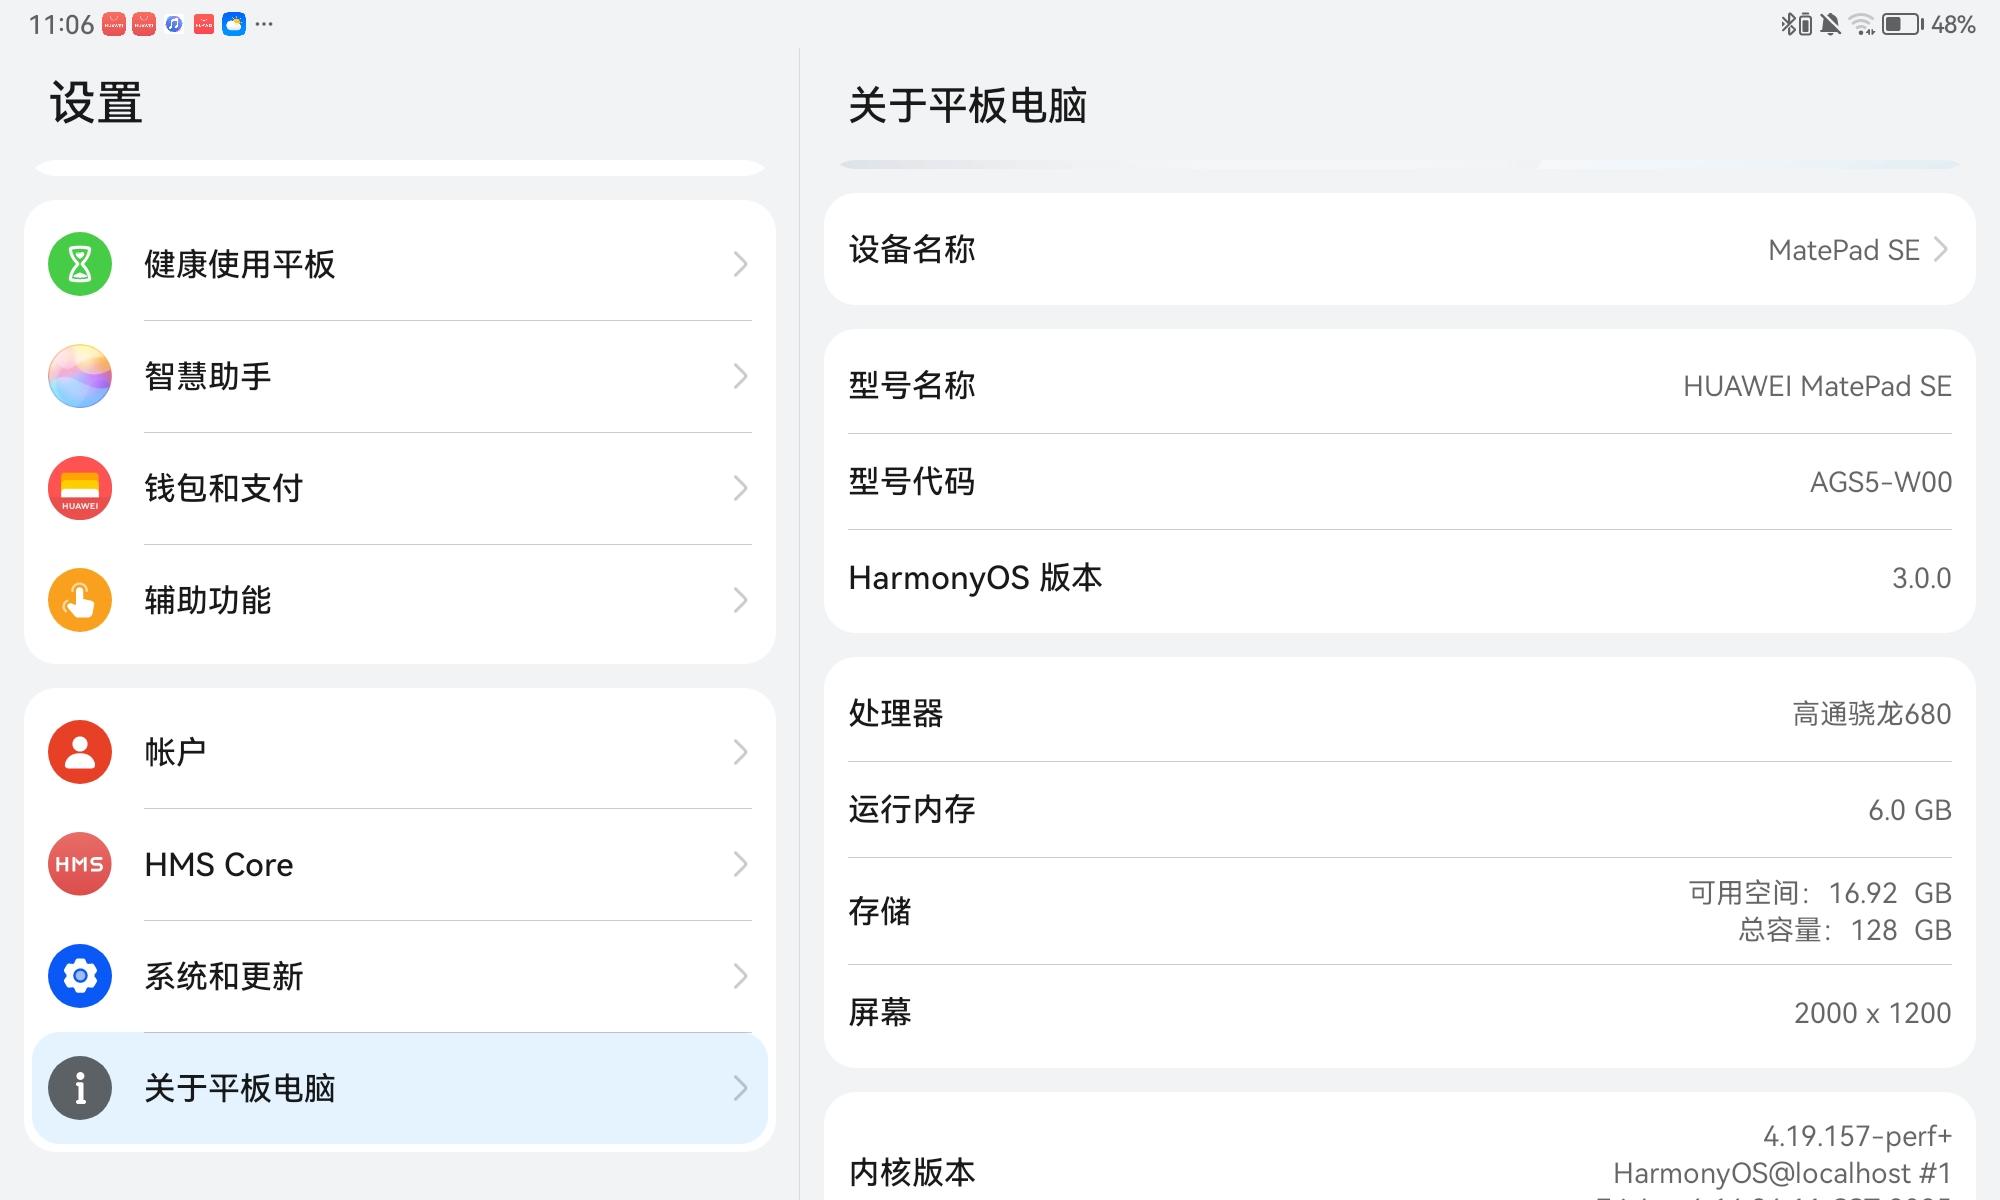Tap the red Account person icon
Screen dimensions: 2000x1200
coord(80,752)
